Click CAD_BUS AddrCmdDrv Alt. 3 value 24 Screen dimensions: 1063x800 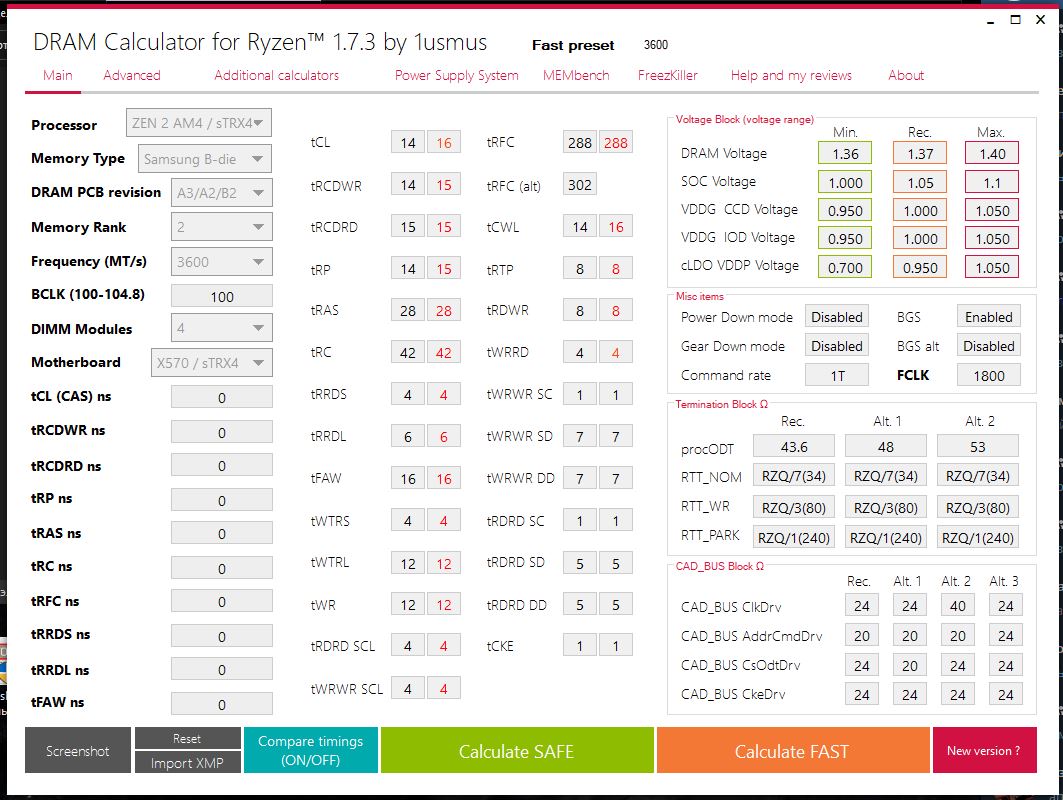coord(1005,635)
